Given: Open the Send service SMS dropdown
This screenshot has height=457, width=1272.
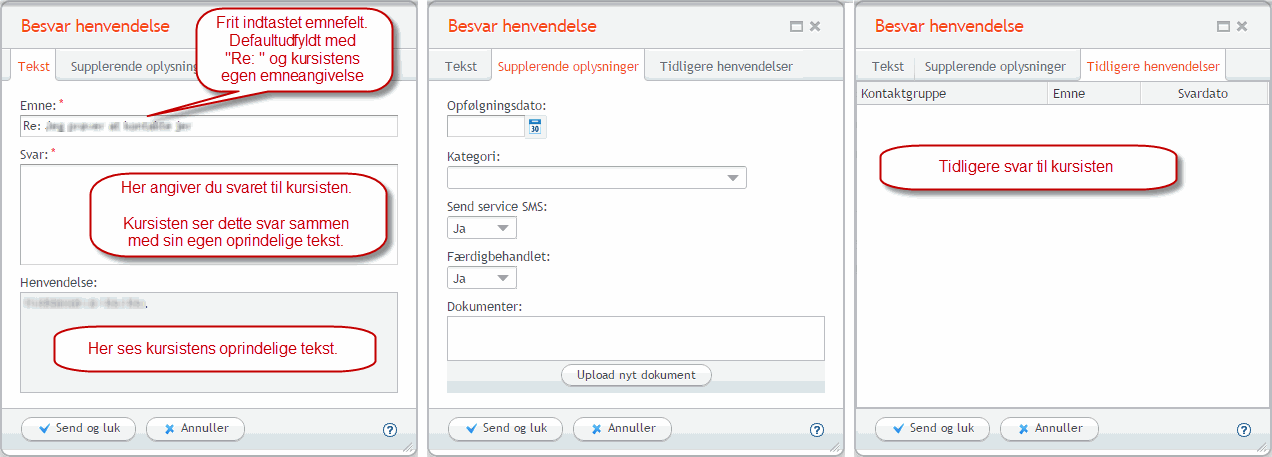Looking at the screenshot, I should tap(482, 228).
